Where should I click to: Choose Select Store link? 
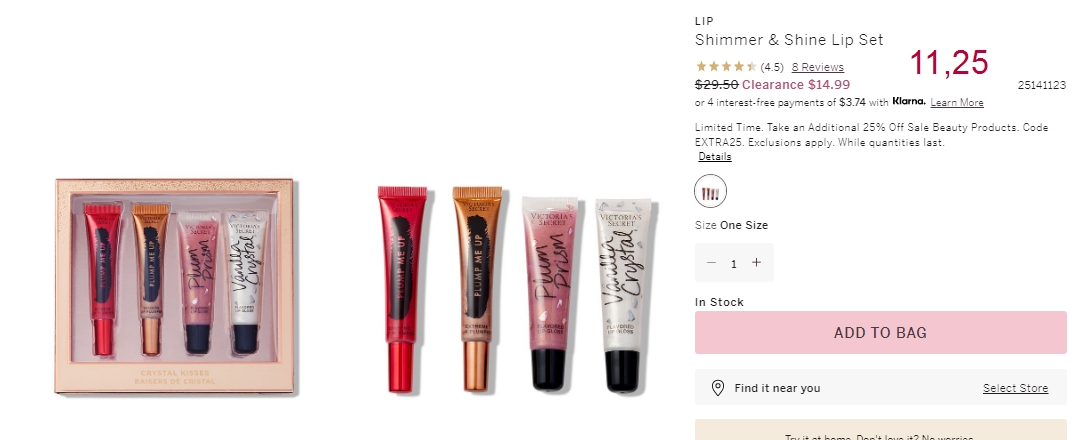pyautogui.click(x=1015, y=388)
